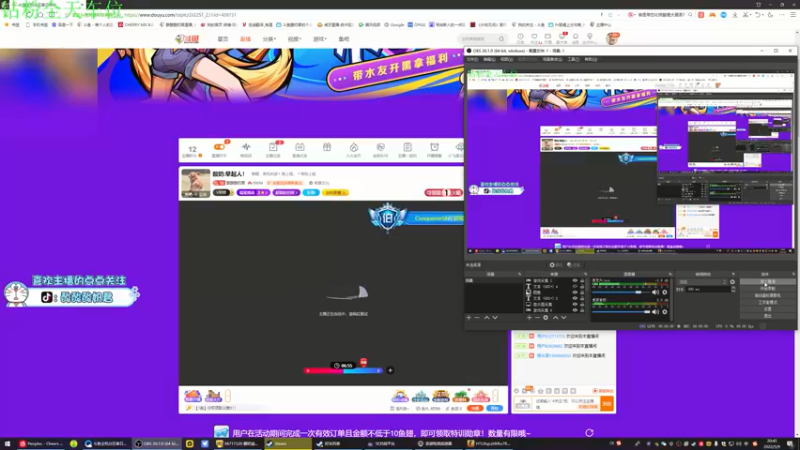Move source down arrow in OBS Sources panel

coord(564,317)
